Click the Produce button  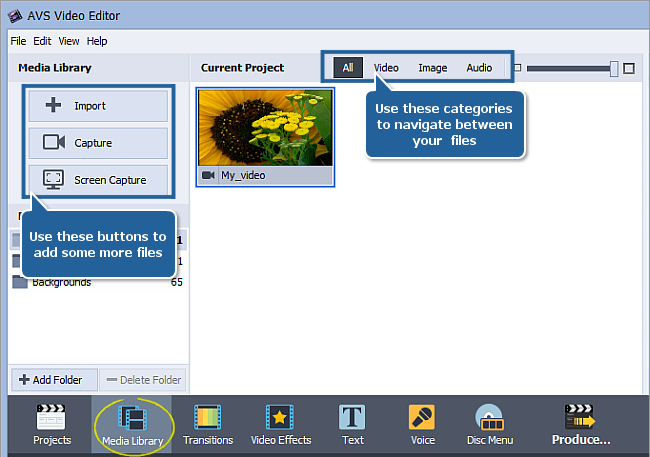[580, 425]
